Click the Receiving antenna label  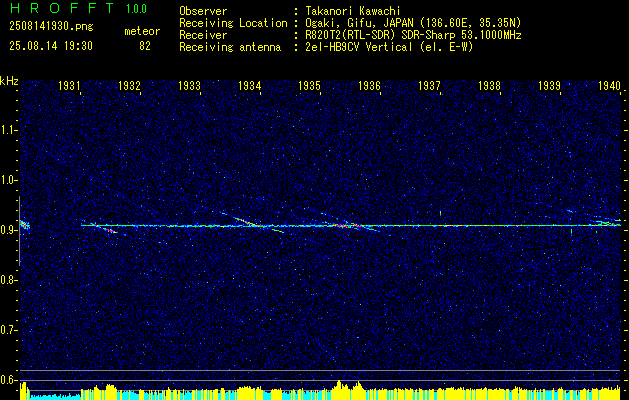(x=230, y=47)
